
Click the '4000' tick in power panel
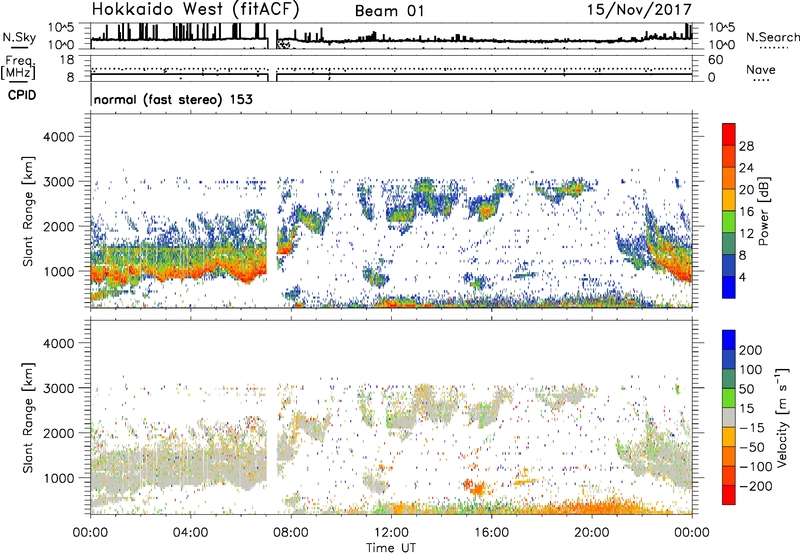point(58,137)
